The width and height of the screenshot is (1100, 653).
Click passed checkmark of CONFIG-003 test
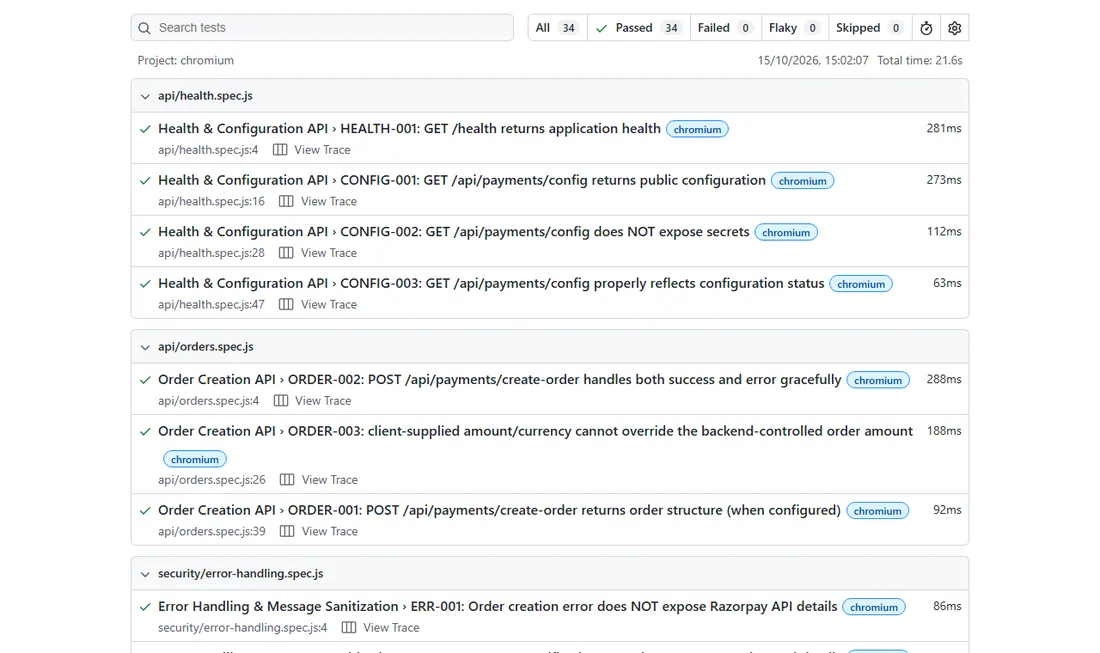point(145,284)
